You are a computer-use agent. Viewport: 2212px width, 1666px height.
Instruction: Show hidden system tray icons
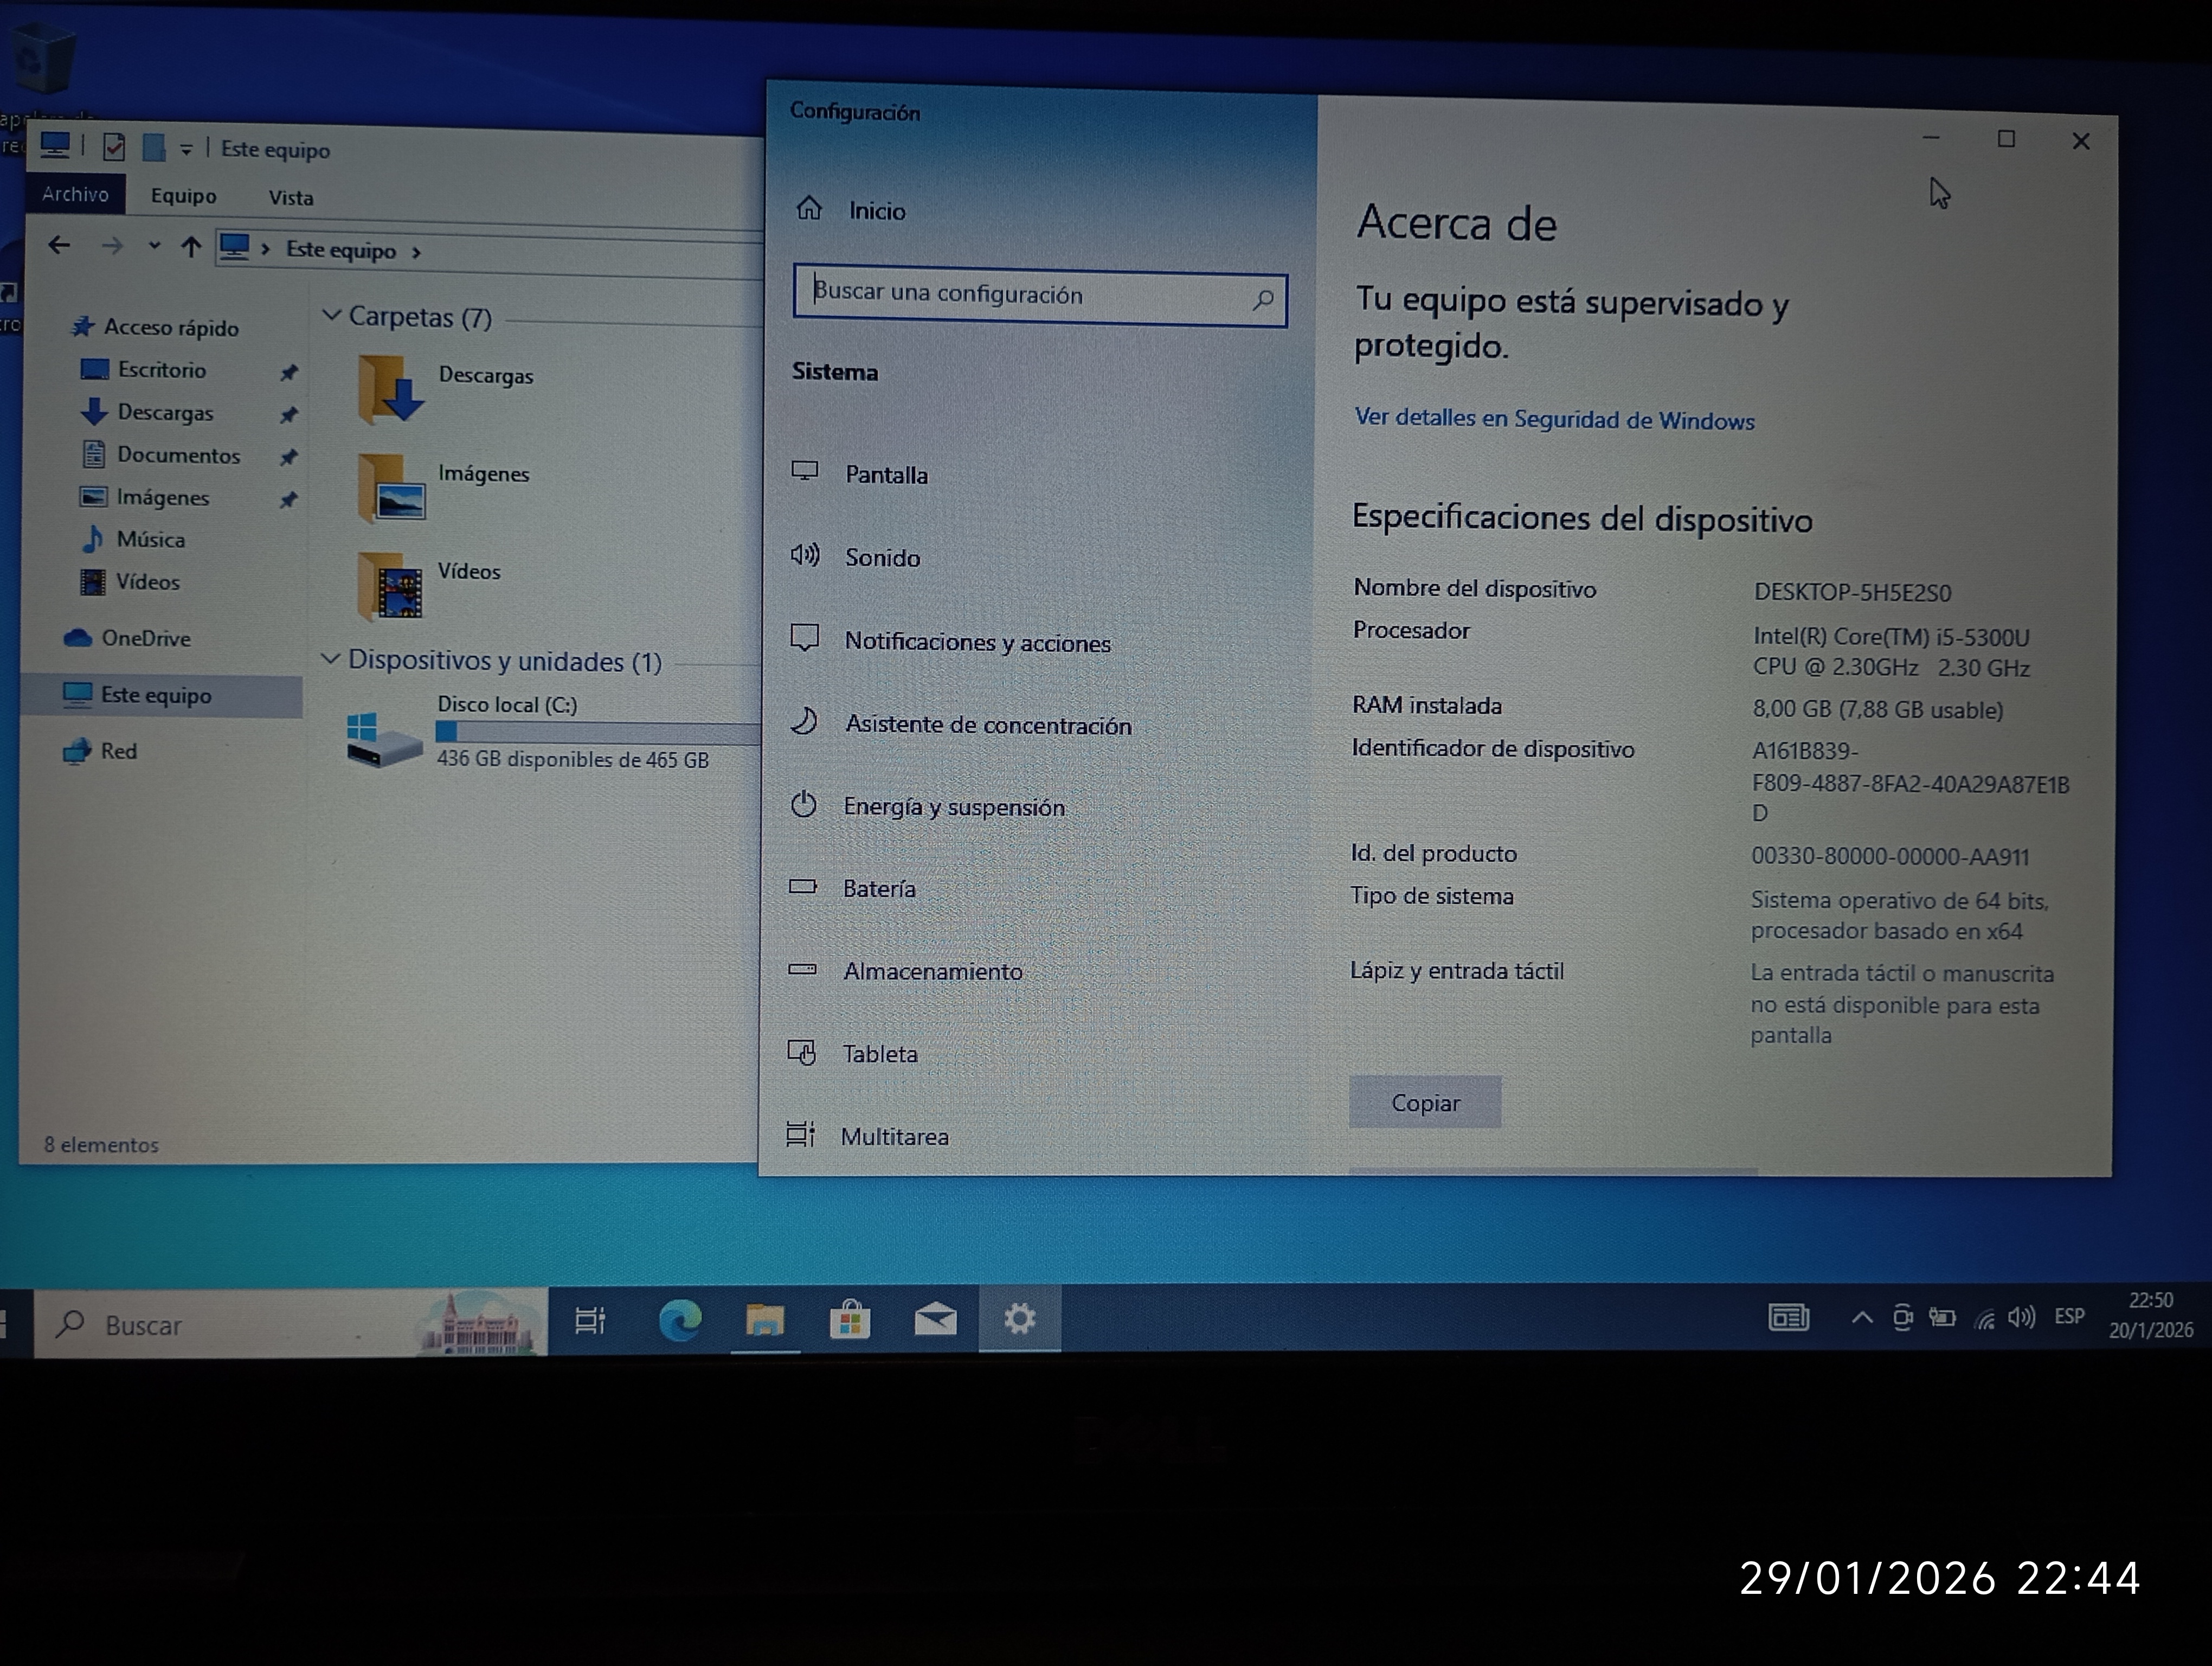click(x=1861, y=1318)
